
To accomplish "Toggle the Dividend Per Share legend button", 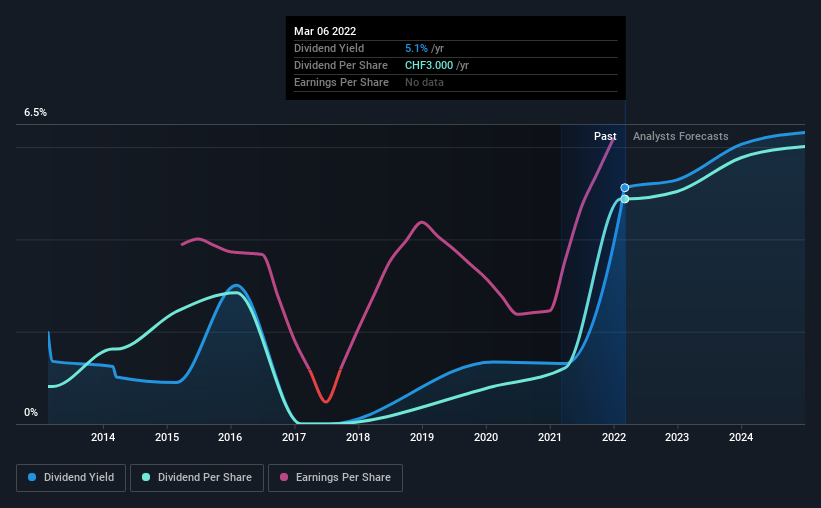I will [x=197, y=478].
